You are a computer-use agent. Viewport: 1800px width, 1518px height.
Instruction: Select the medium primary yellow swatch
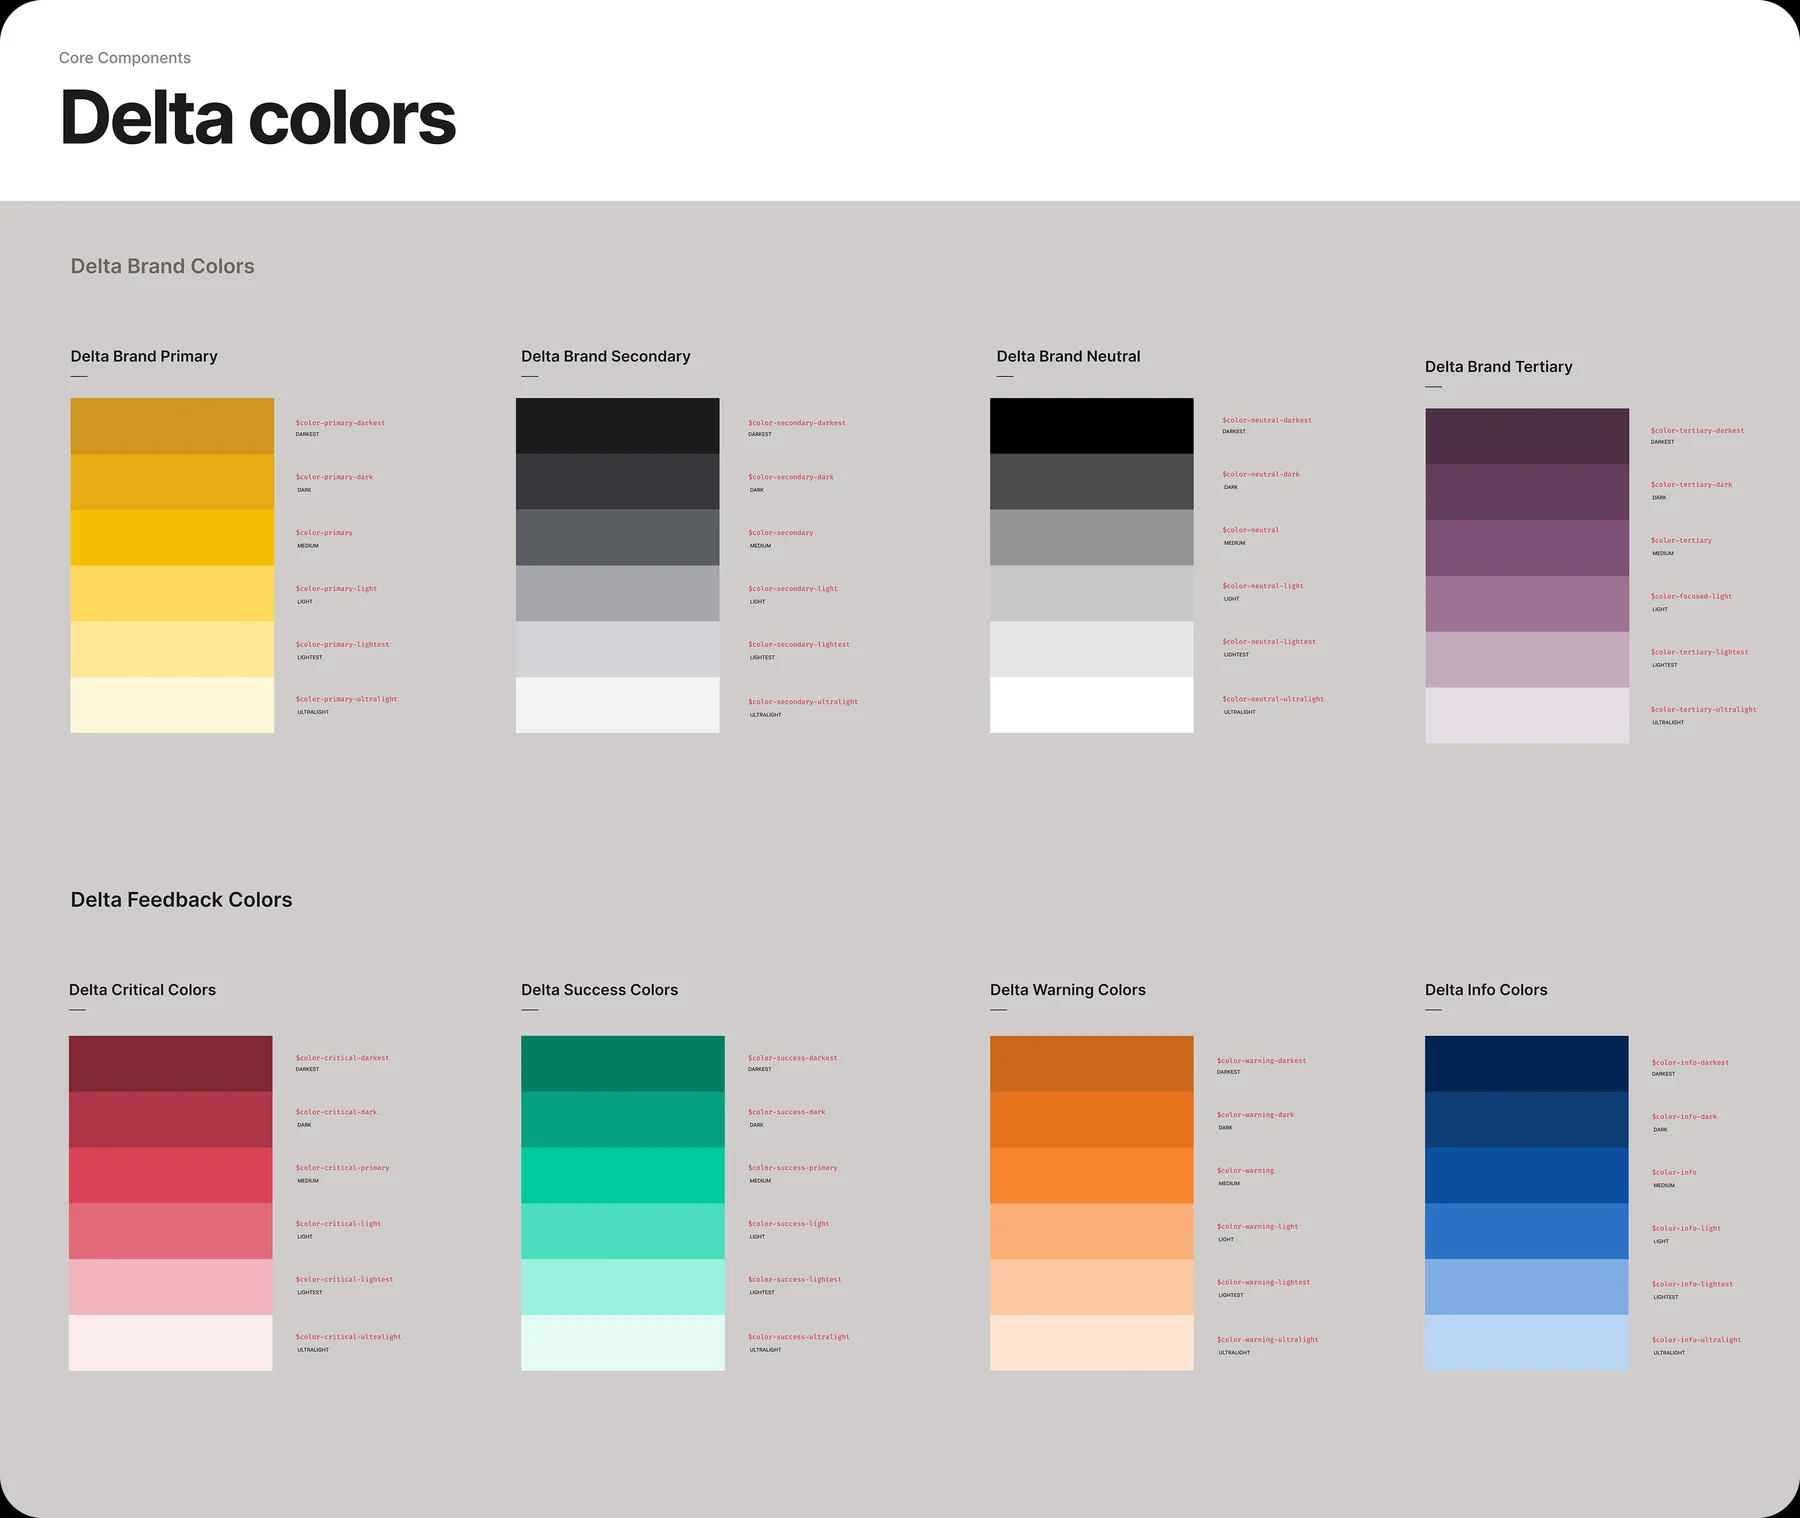click(x=172, y=538)
